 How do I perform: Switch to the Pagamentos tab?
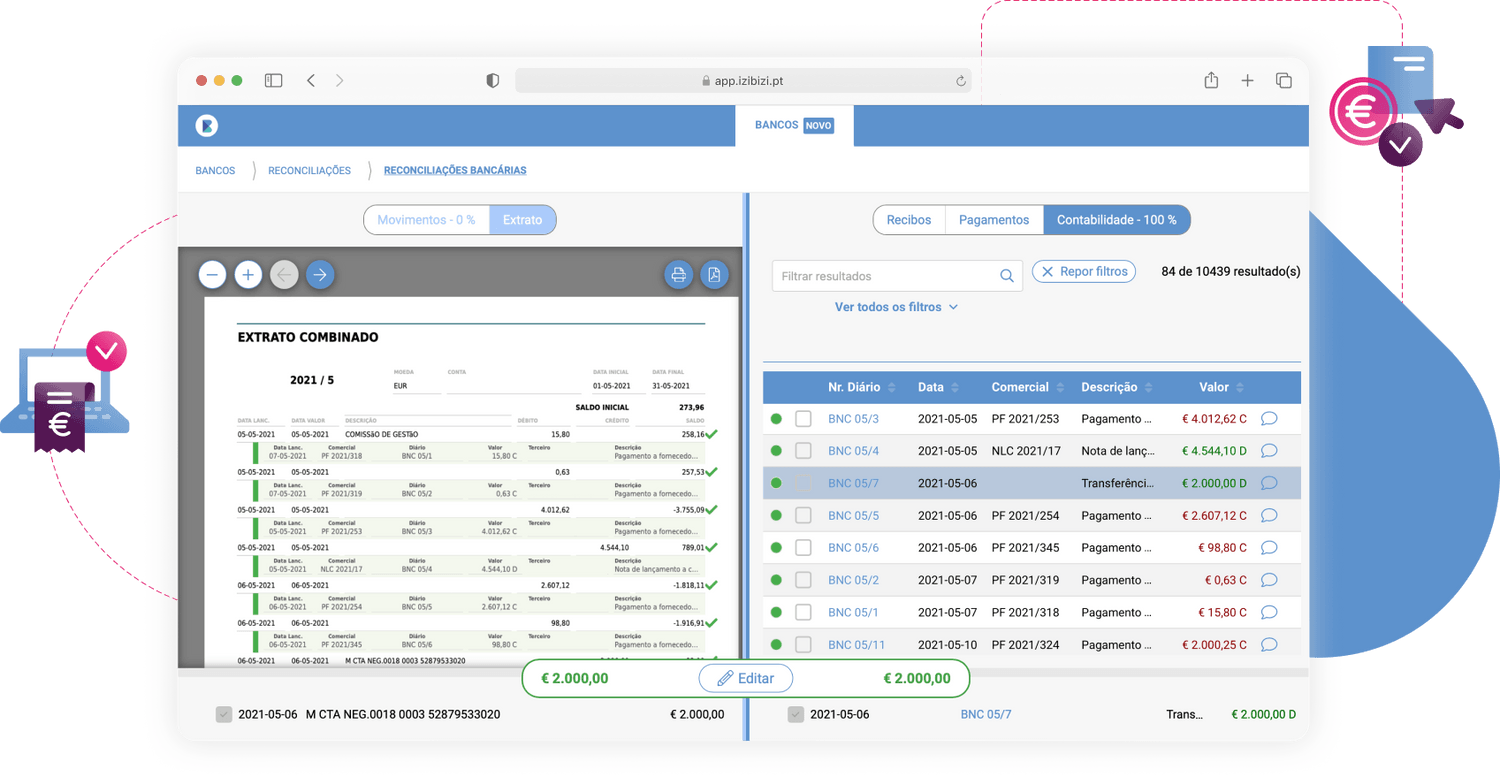993,220
